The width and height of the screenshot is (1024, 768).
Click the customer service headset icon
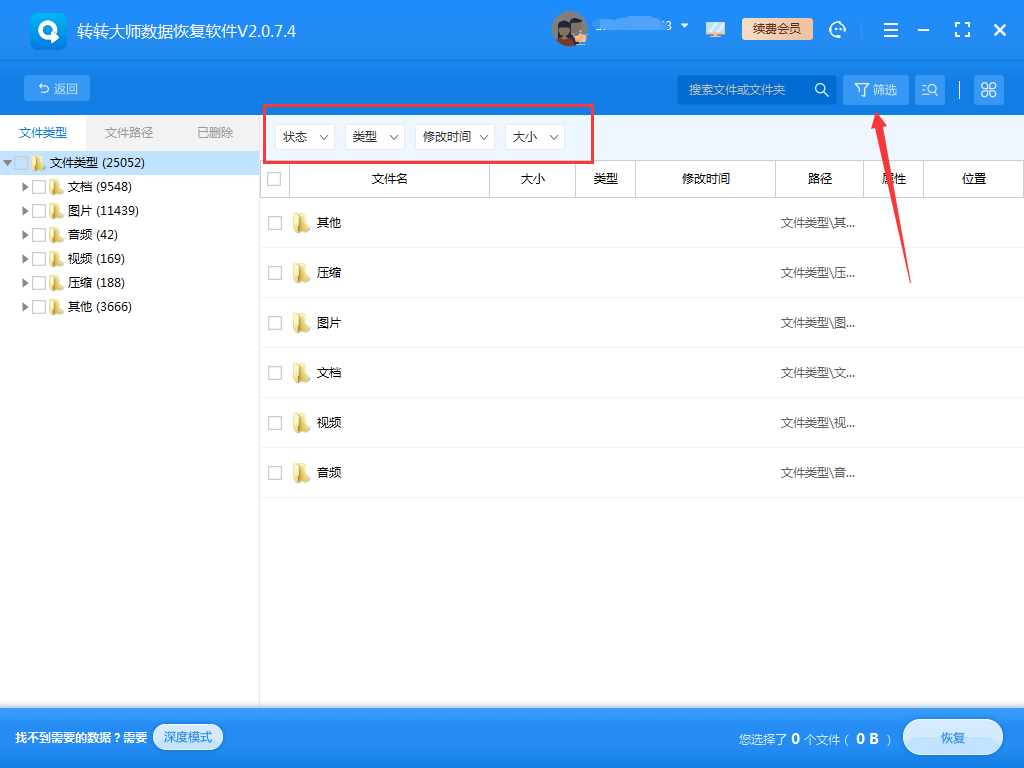837,29
